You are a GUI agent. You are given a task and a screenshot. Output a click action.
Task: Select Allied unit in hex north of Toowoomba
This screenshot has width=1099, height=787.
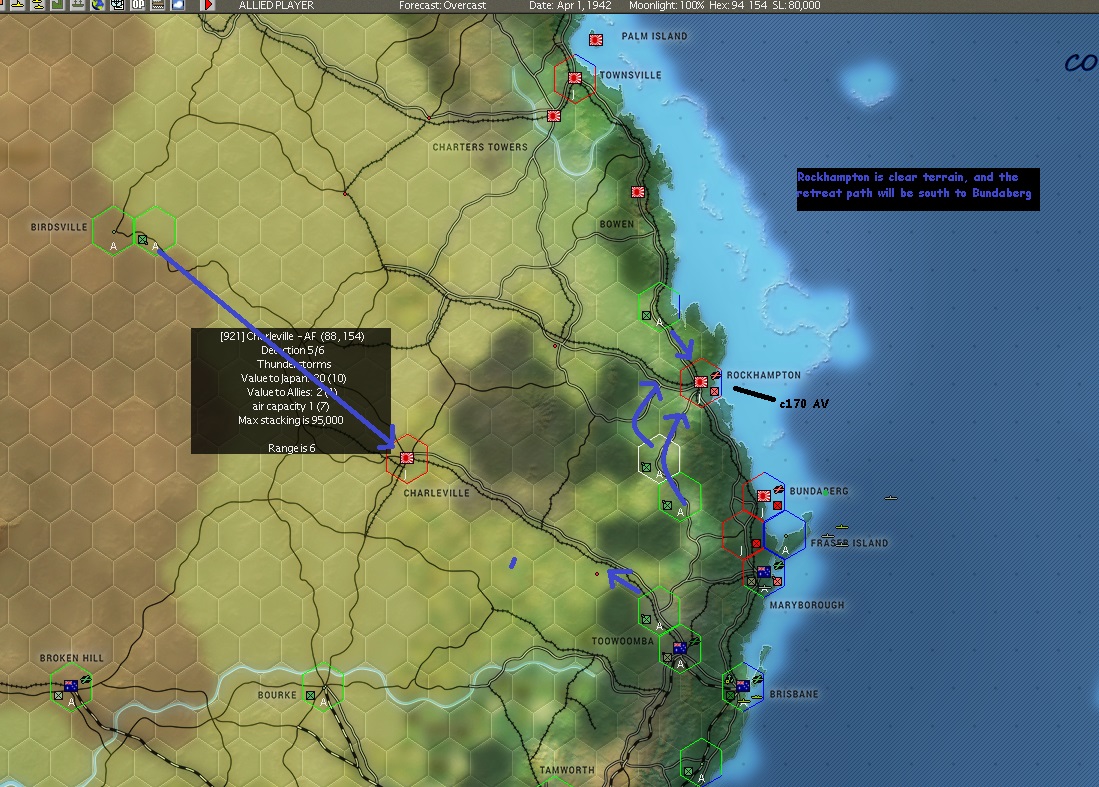pos(646,620)
